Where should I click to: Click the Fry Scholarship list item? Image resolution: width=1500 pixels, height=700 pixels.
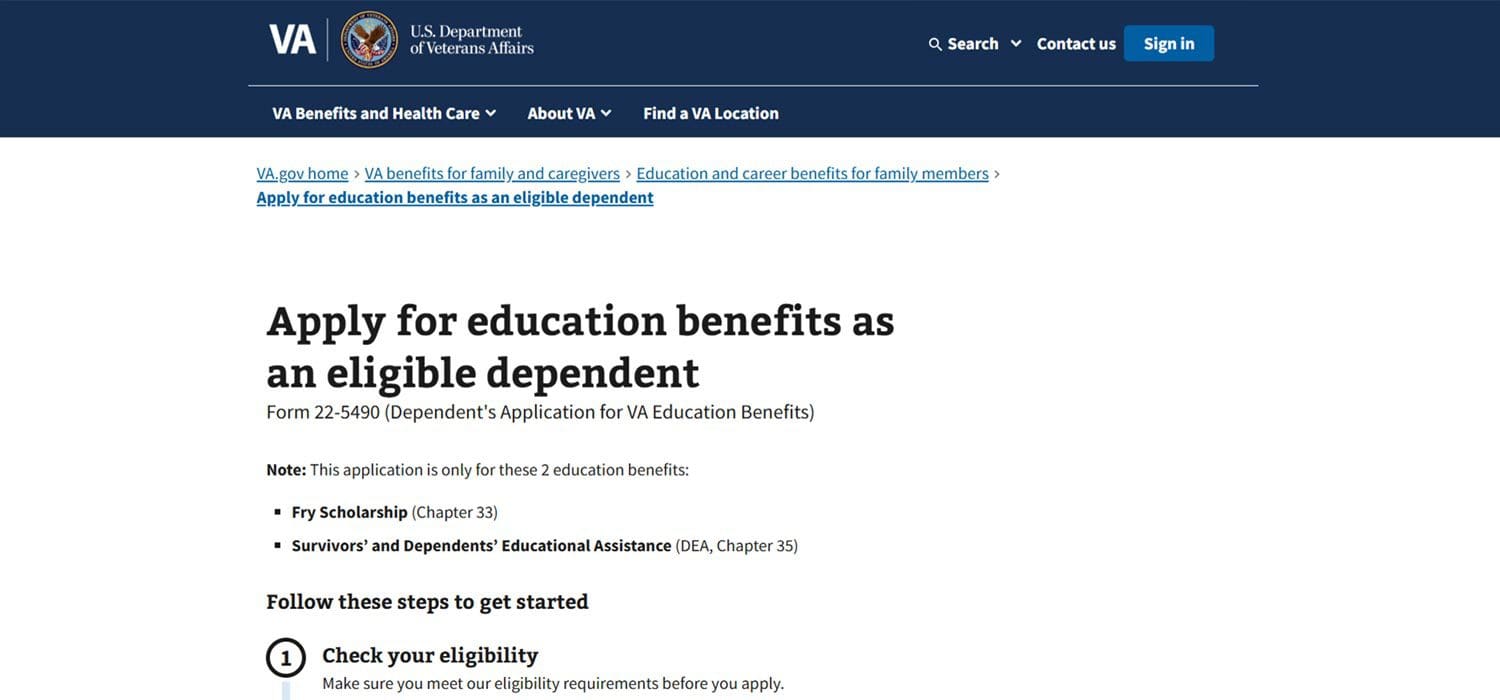pos(350,512)
